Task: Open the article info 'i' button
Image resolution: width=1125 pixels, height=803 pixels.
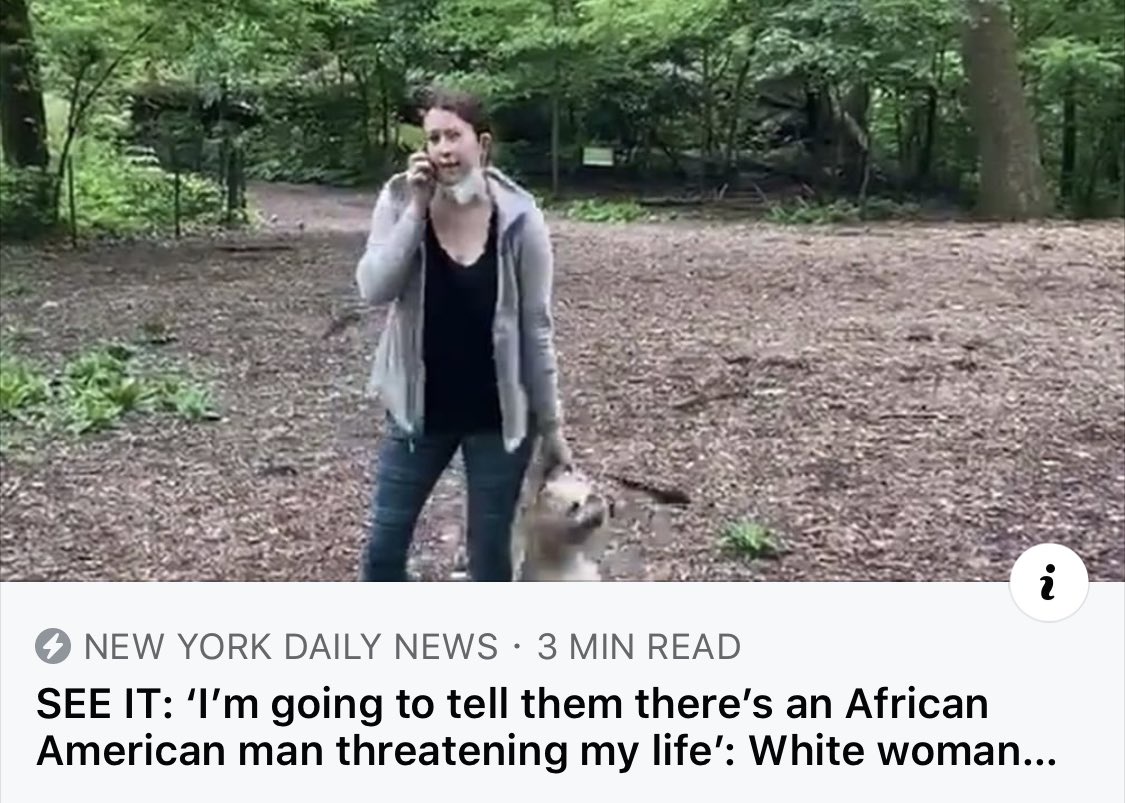Action: click(x=1048, y=582)
